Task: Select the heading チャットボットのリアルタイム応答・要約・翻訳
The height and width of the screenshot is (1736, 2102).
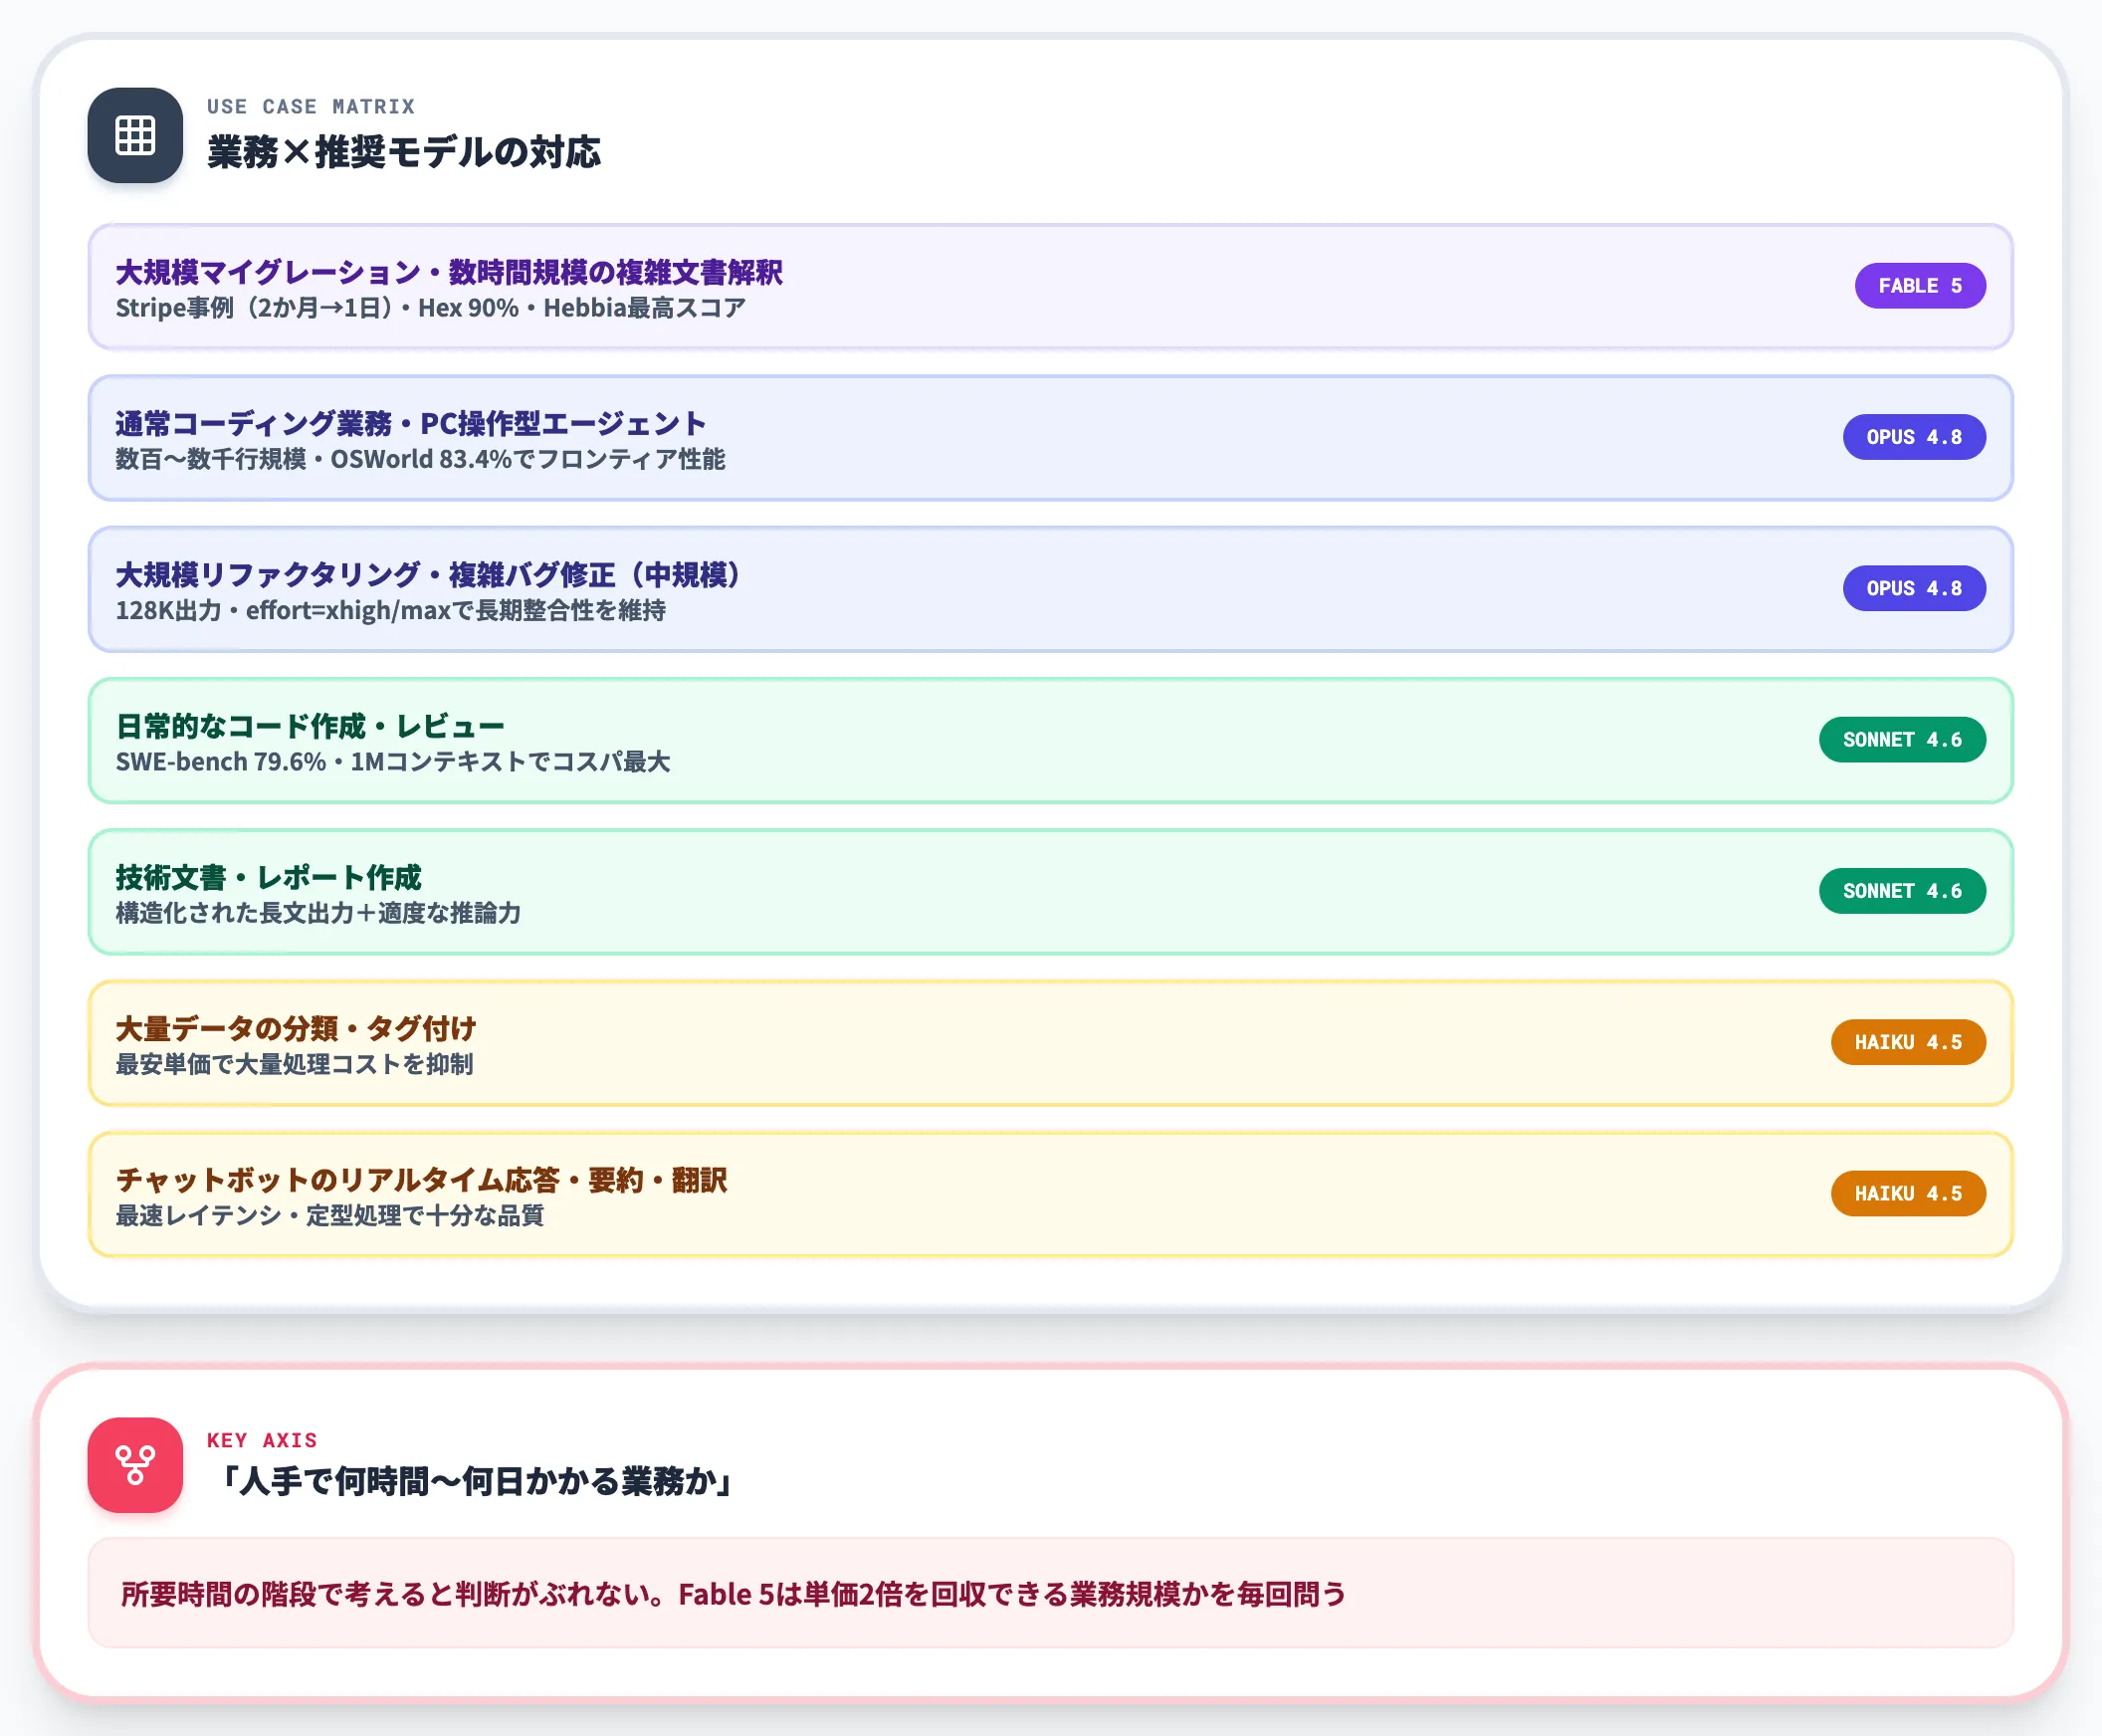Action: 421,1179
